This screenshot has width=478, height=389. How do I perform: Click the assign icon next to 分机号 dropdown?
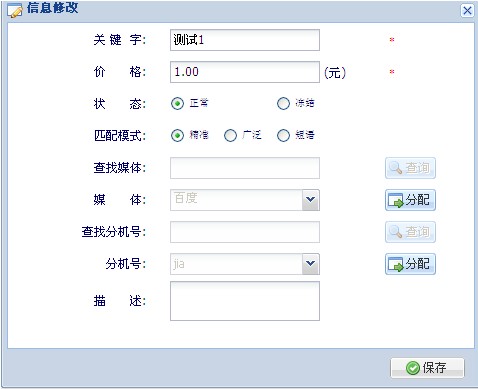[x=396, y=264]
